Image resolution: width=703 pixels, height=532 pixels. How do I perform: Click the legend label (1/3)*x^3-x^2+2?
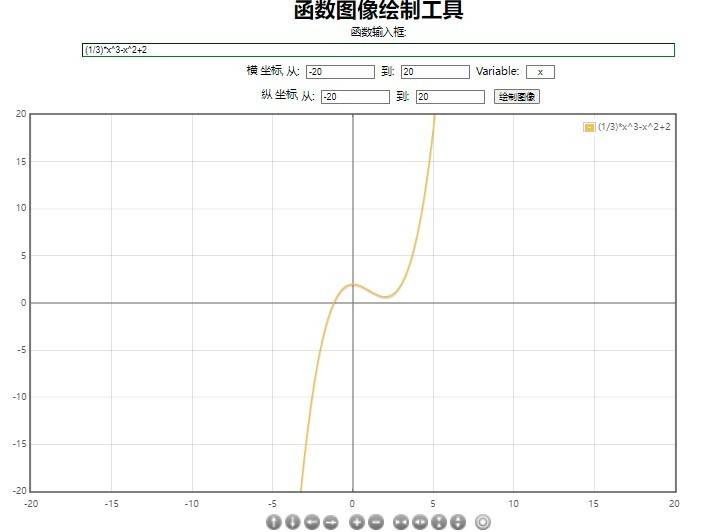tap(634, 127)
